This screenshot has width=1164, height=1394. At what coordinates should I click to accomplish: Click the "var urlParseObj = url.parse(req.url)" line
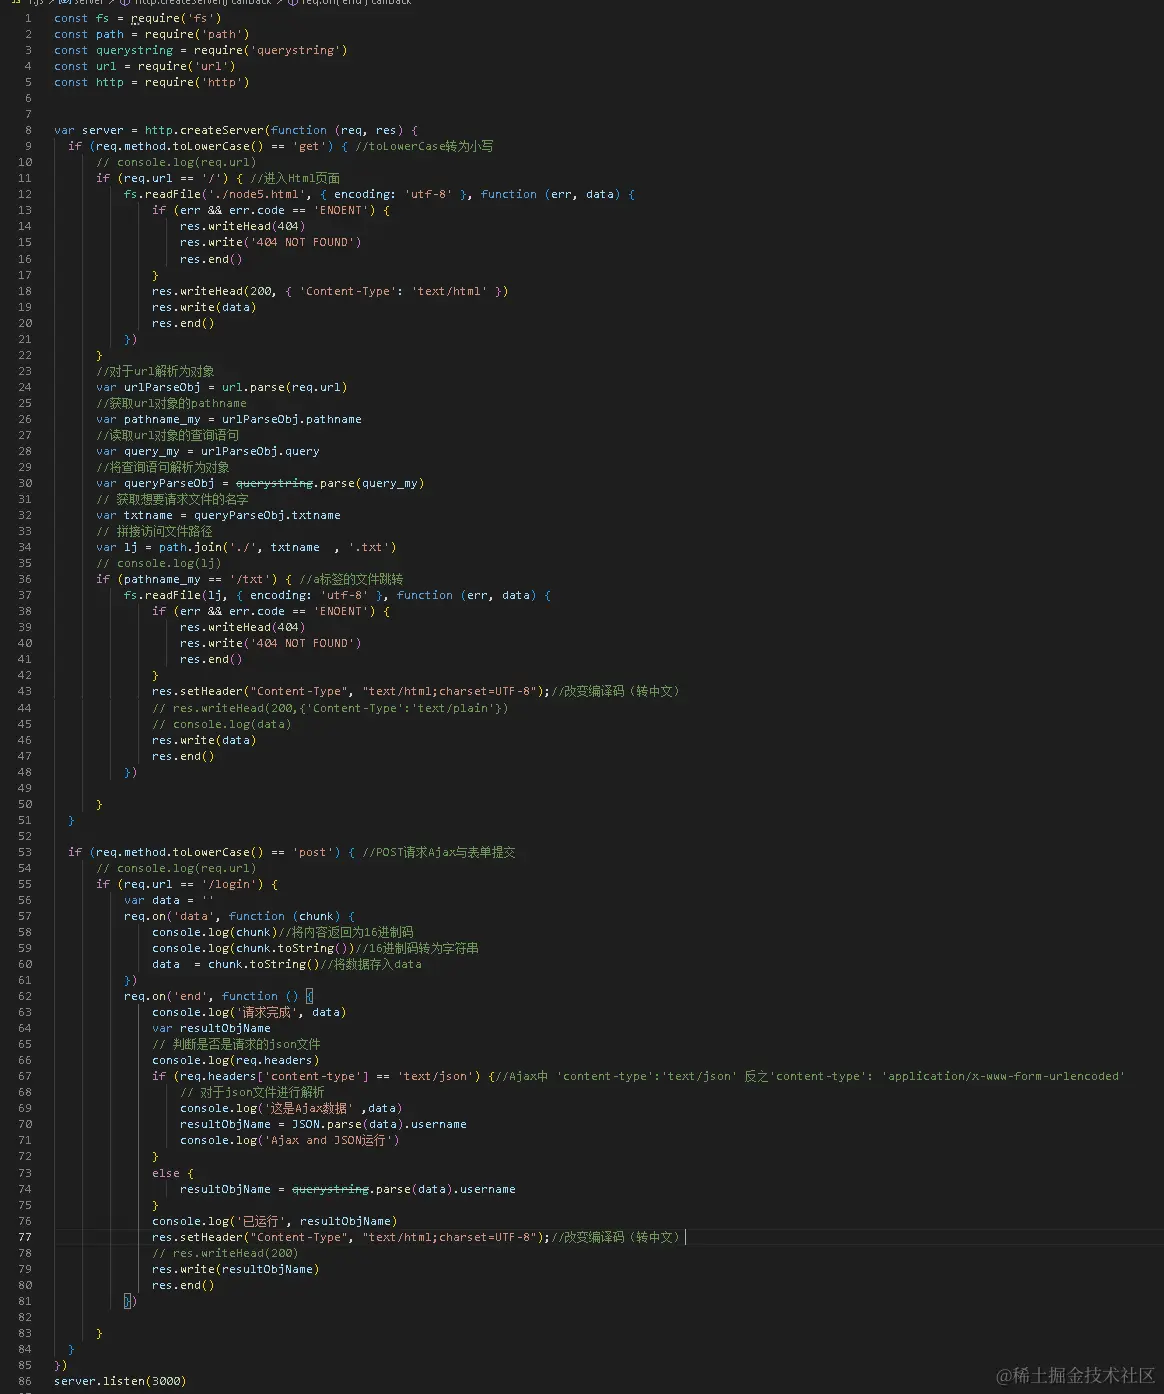tap(222, 387)
